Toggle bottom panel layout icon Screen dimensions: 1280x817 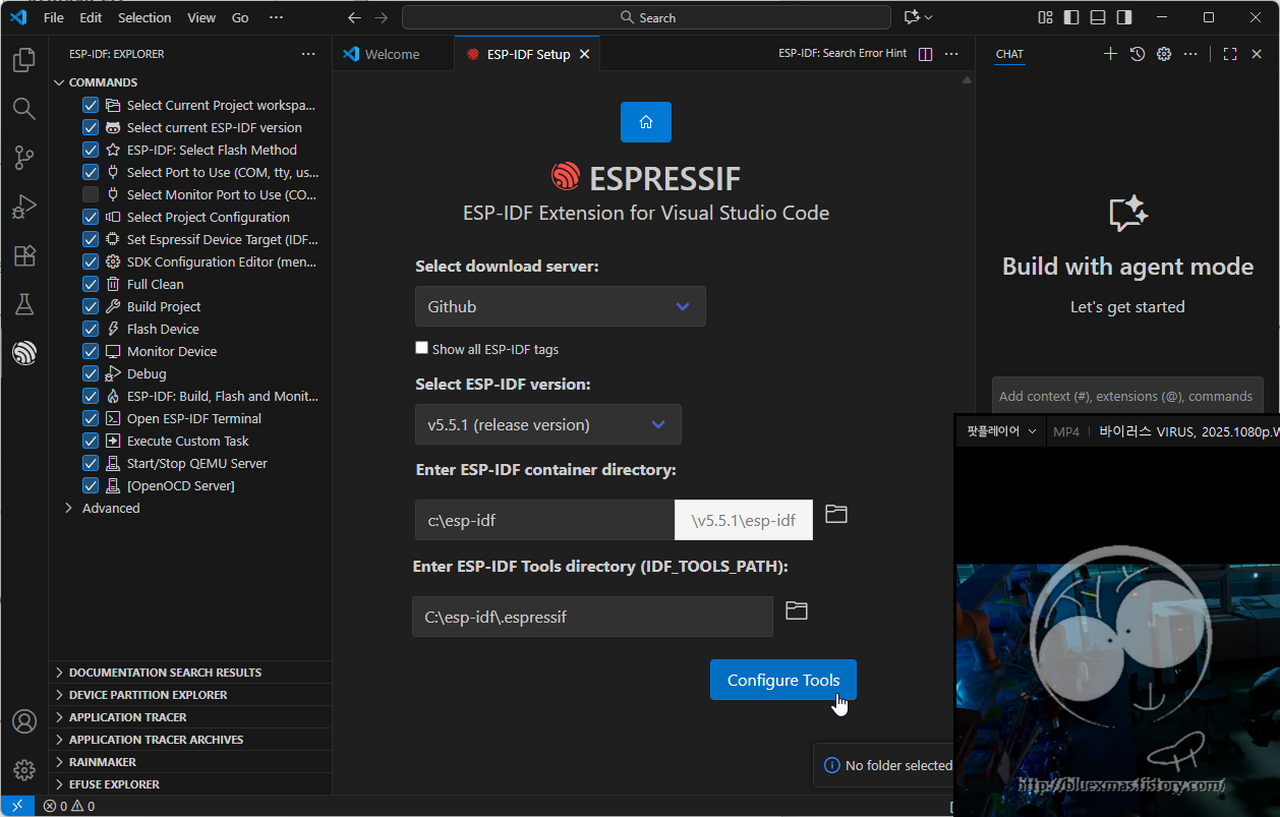(x=1098, y=17)
